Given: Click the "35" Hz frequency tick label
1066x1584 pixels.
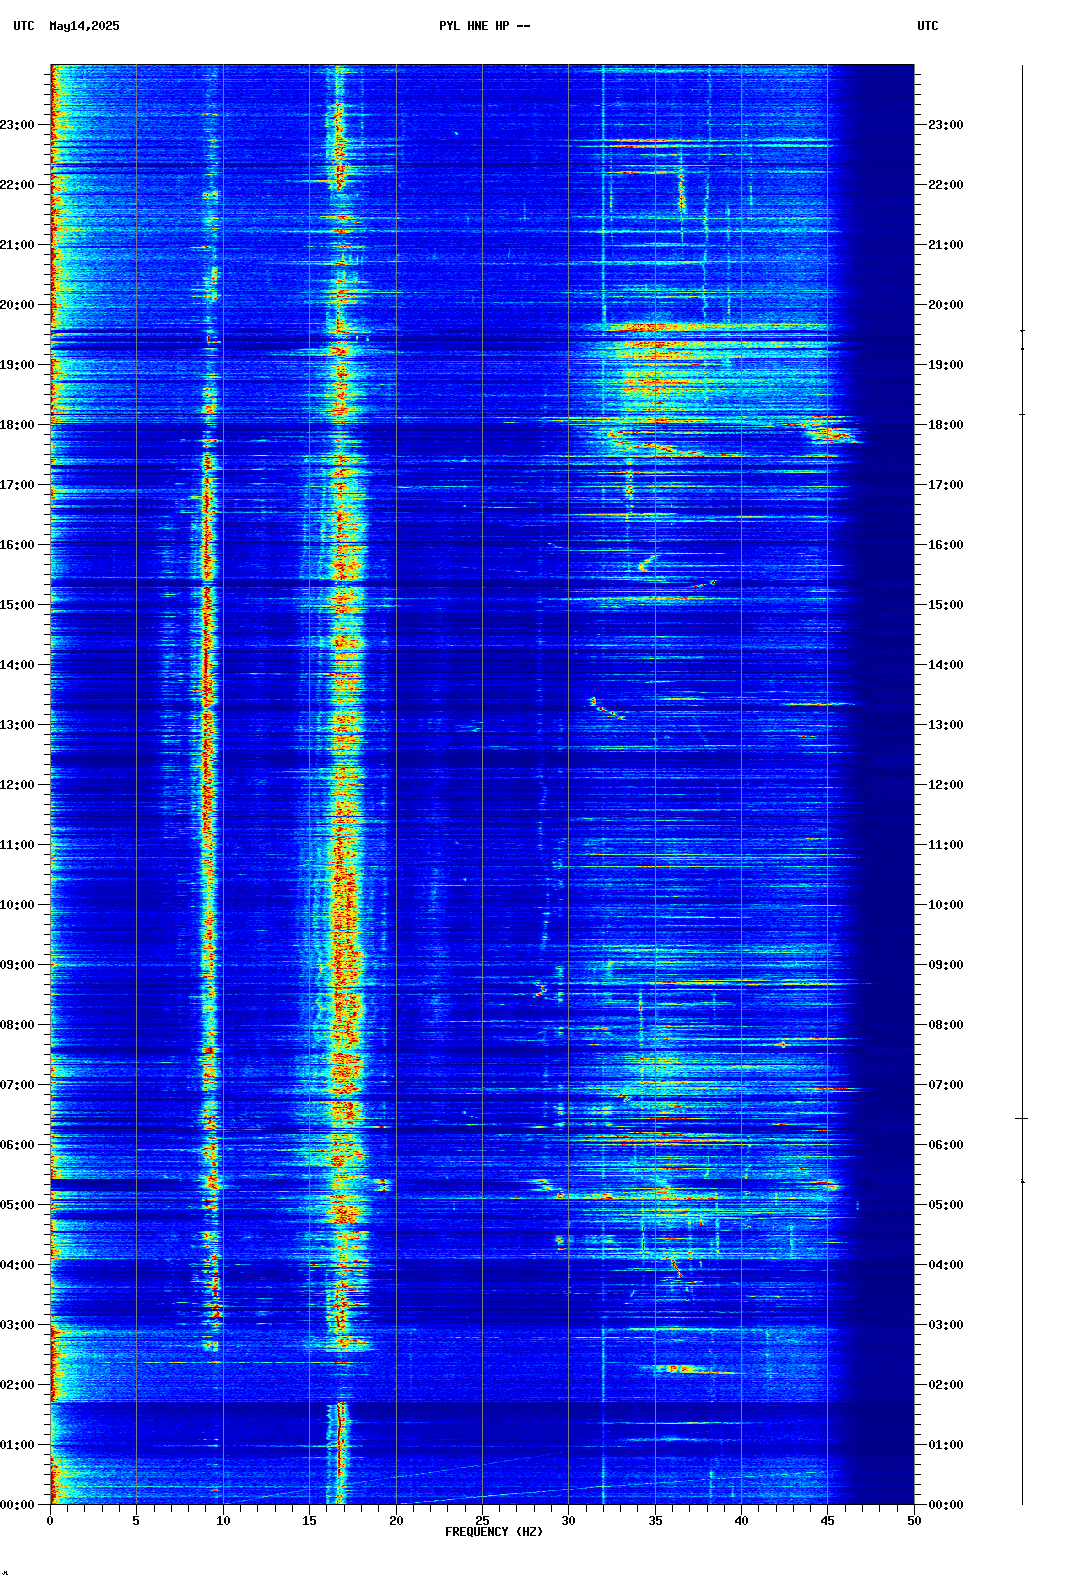Looking at the screenshot, I should [x=655, y=1521].
